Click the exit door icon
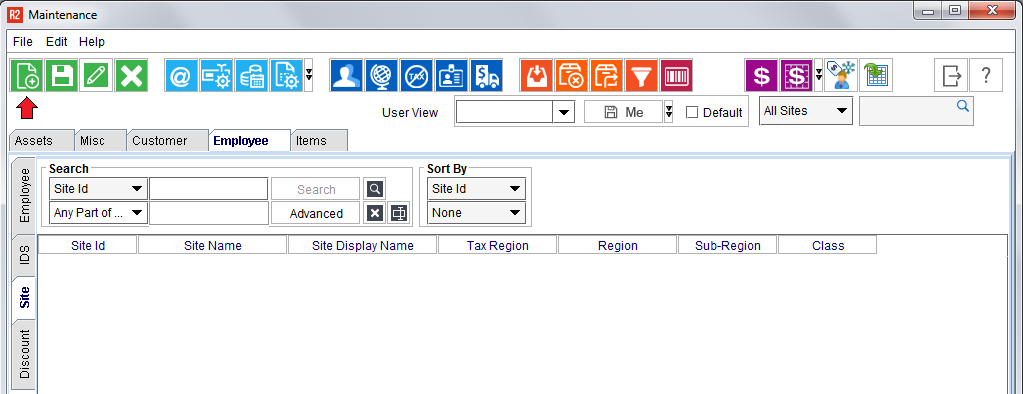 951,76
